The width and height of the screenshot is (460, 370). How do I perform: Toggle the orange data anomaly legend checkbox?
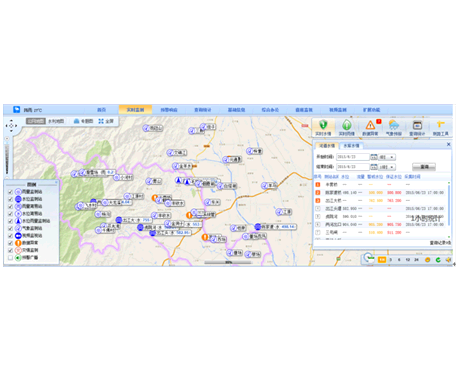pos(10,243)
